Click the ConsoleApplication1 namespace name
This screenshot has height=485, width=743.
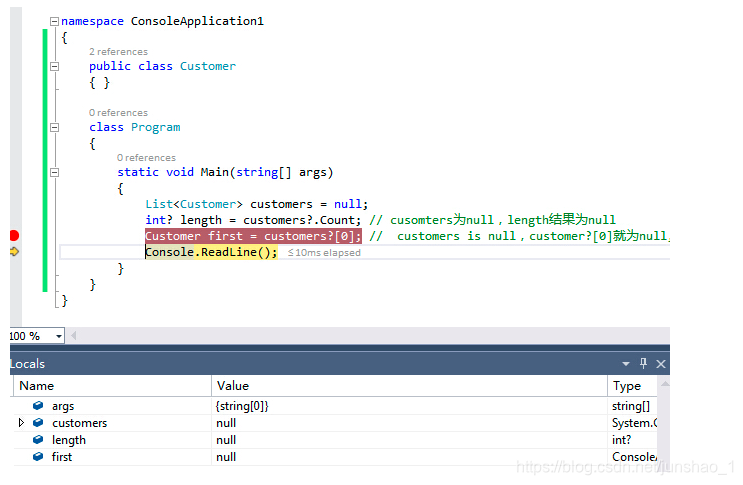point(197,21)
